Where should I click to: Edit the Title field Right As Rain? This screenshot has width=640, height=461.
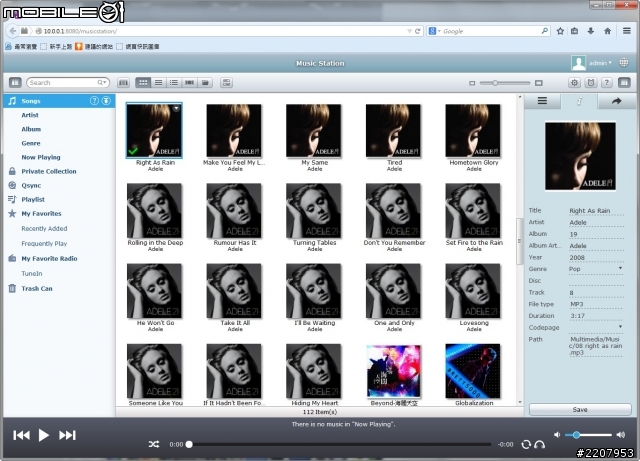point(596,211)
